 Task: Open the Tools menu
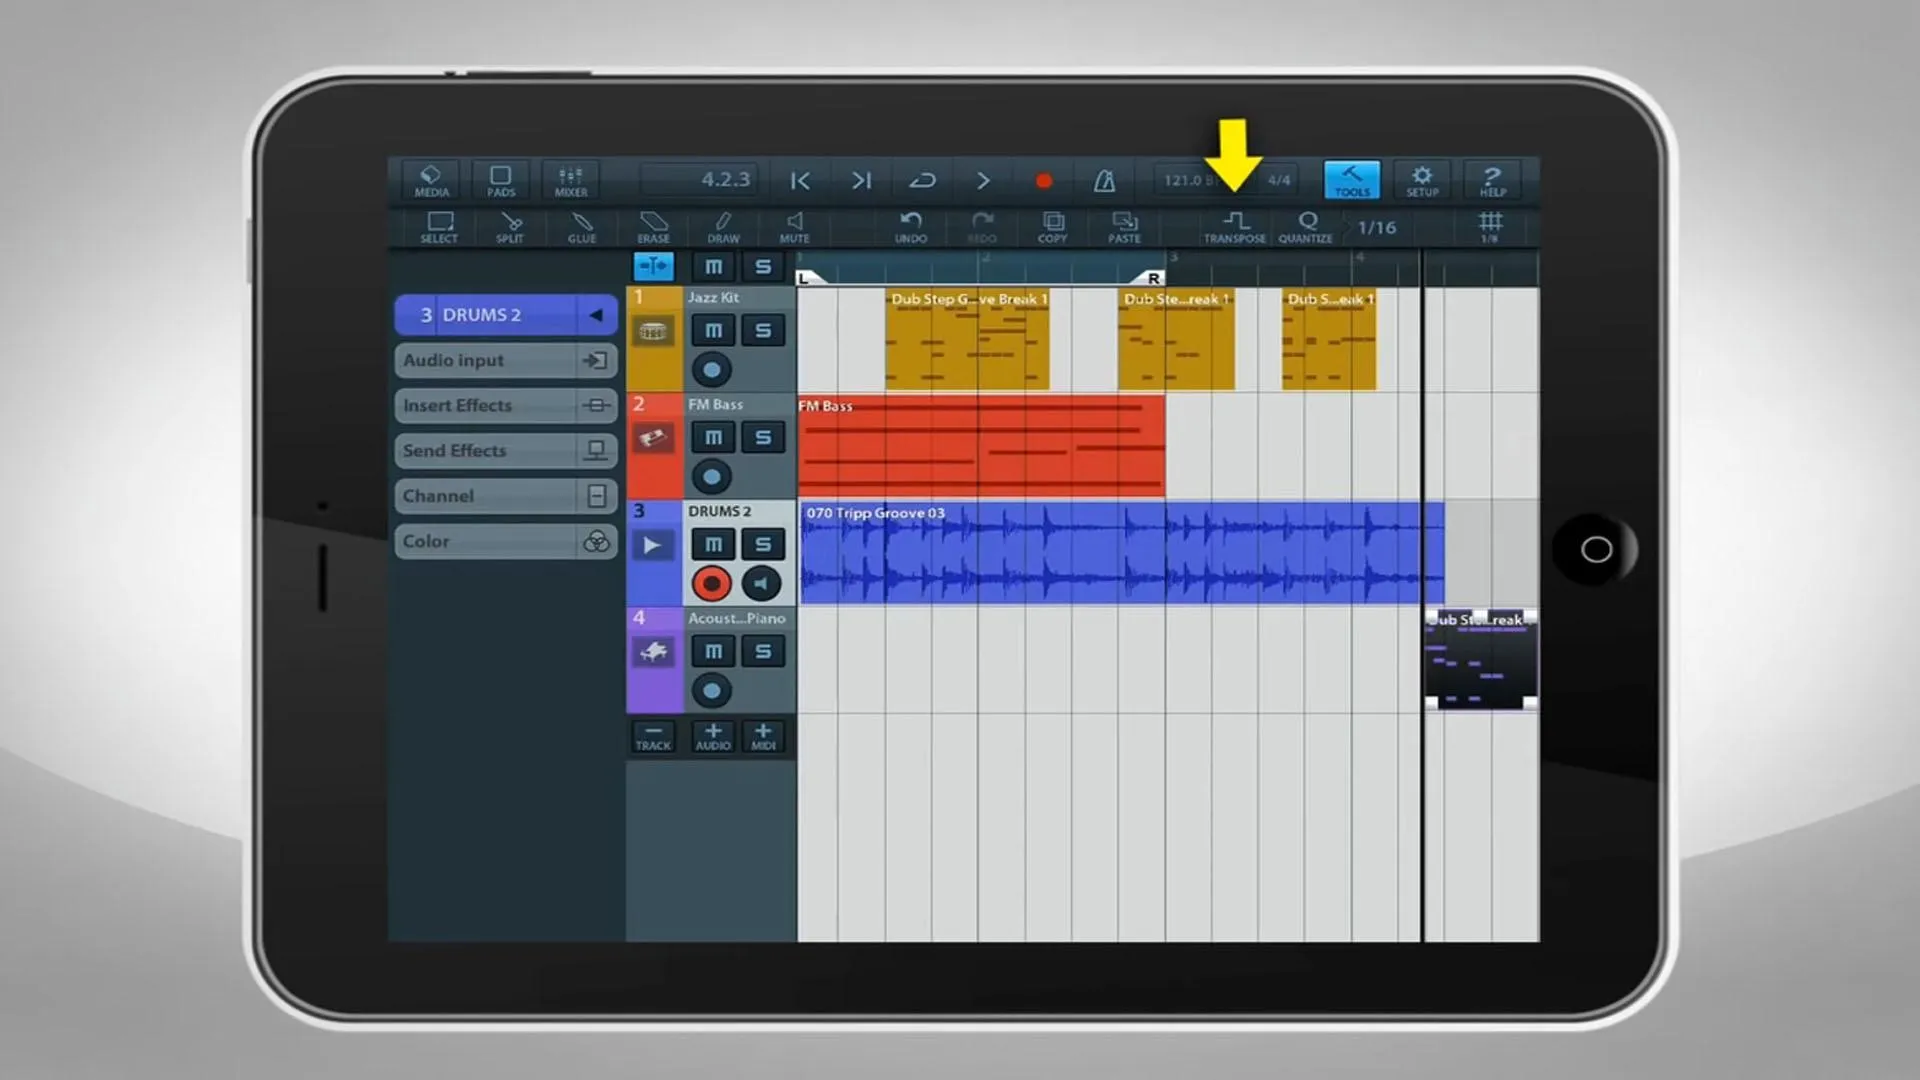[x=1352, y=179]
